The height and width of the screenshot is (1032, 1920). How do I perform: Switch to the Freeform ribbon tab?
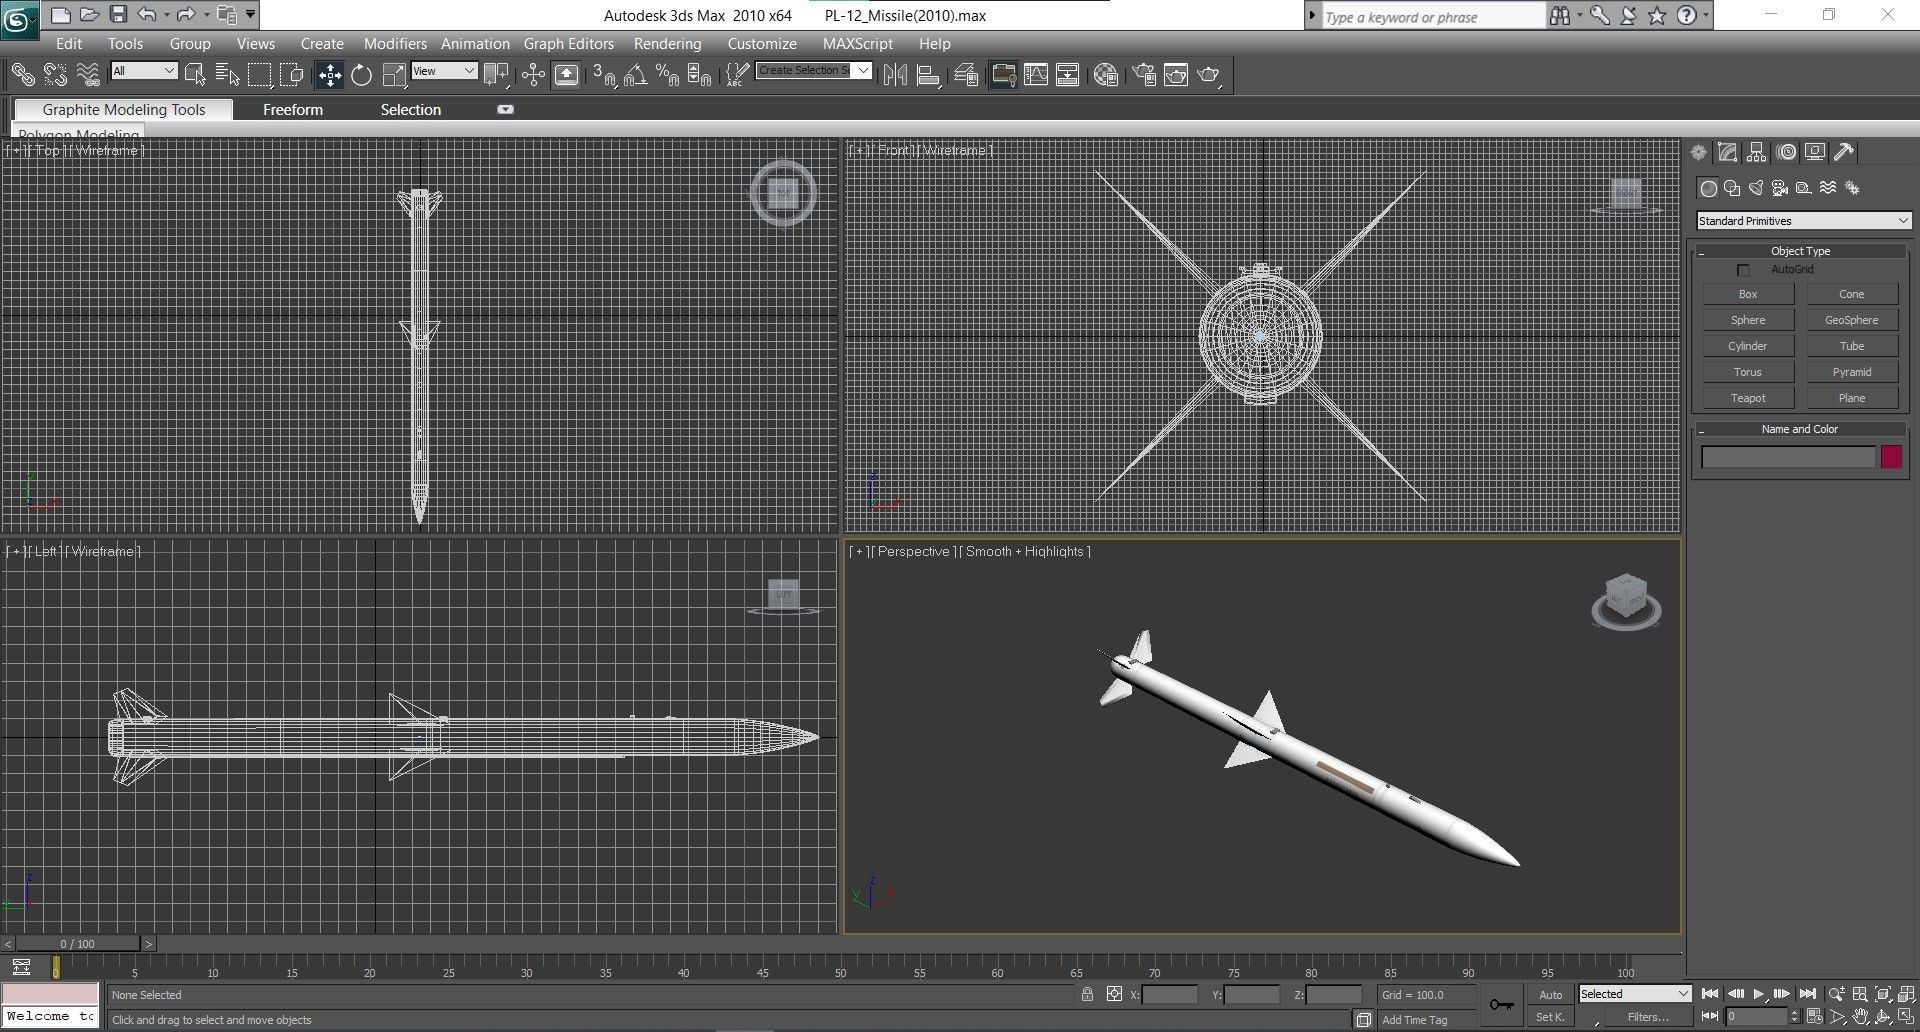click(x=293, y=110)
